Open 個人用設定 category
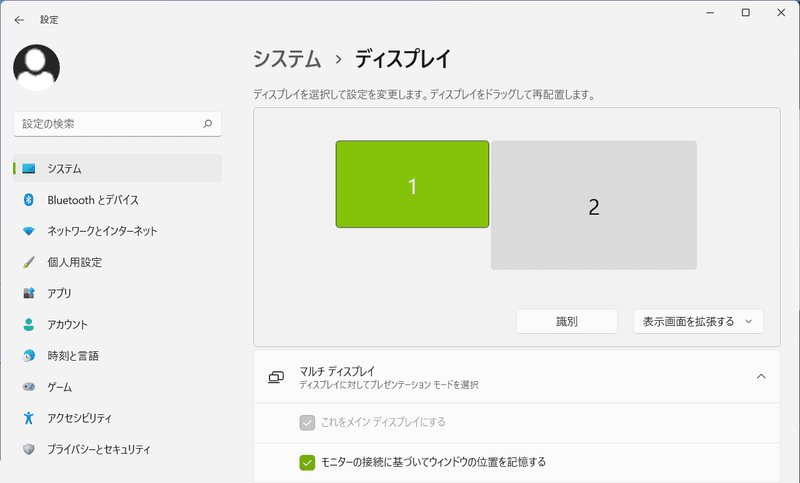 (117, 262)
